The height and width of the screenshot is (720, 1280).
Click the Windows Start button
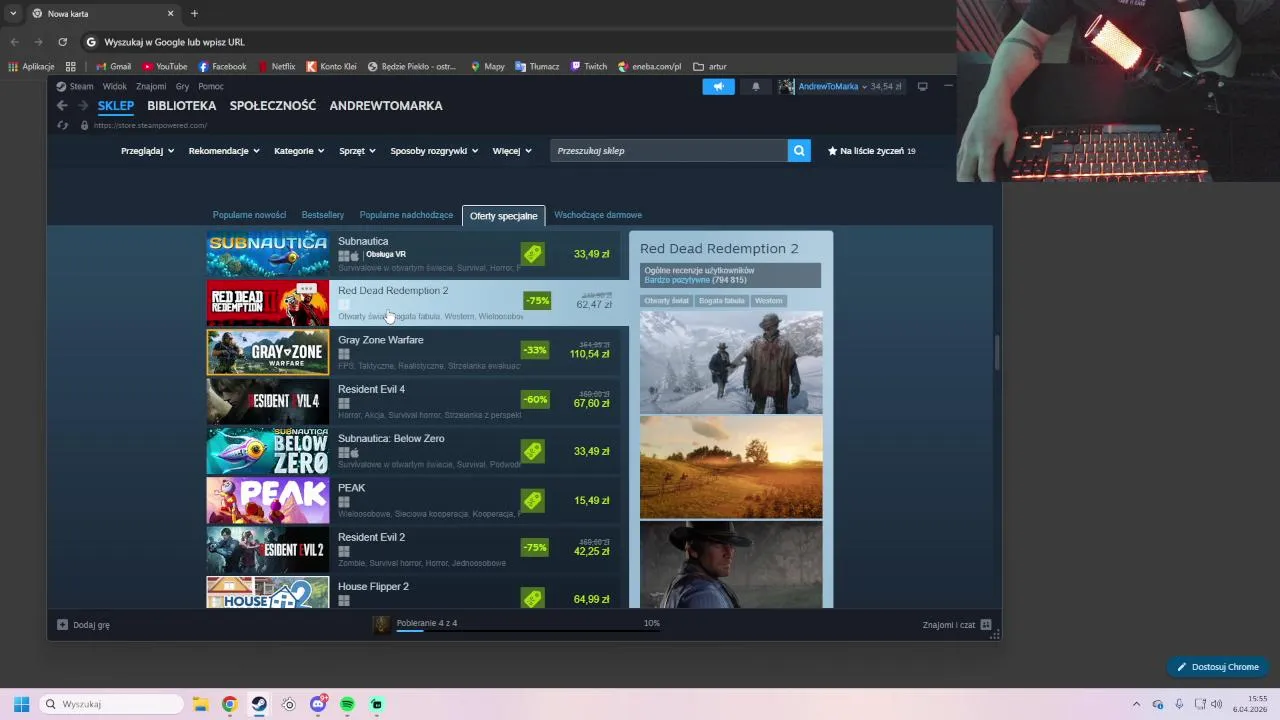pyautogui.click(x=21, y=704)
